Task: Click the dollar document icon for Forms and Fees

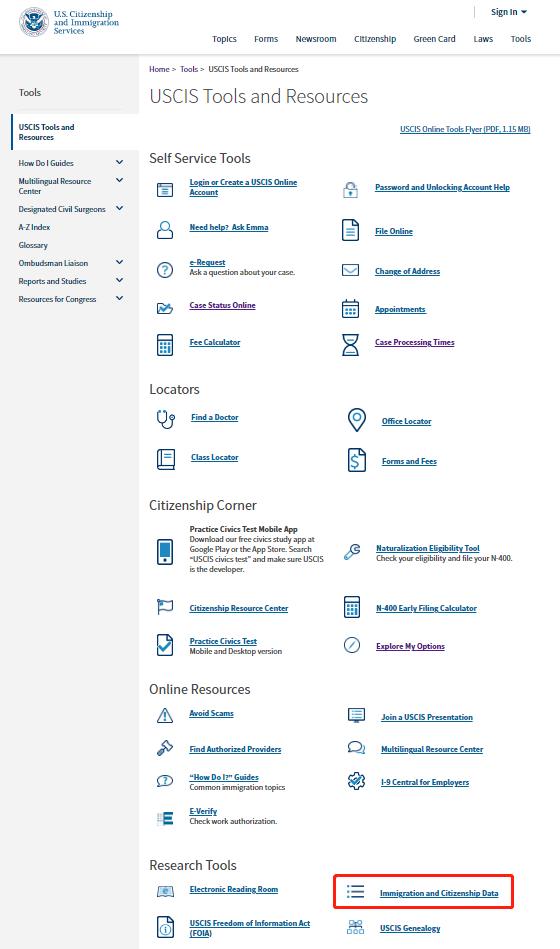Action: (x=357, y=461)
